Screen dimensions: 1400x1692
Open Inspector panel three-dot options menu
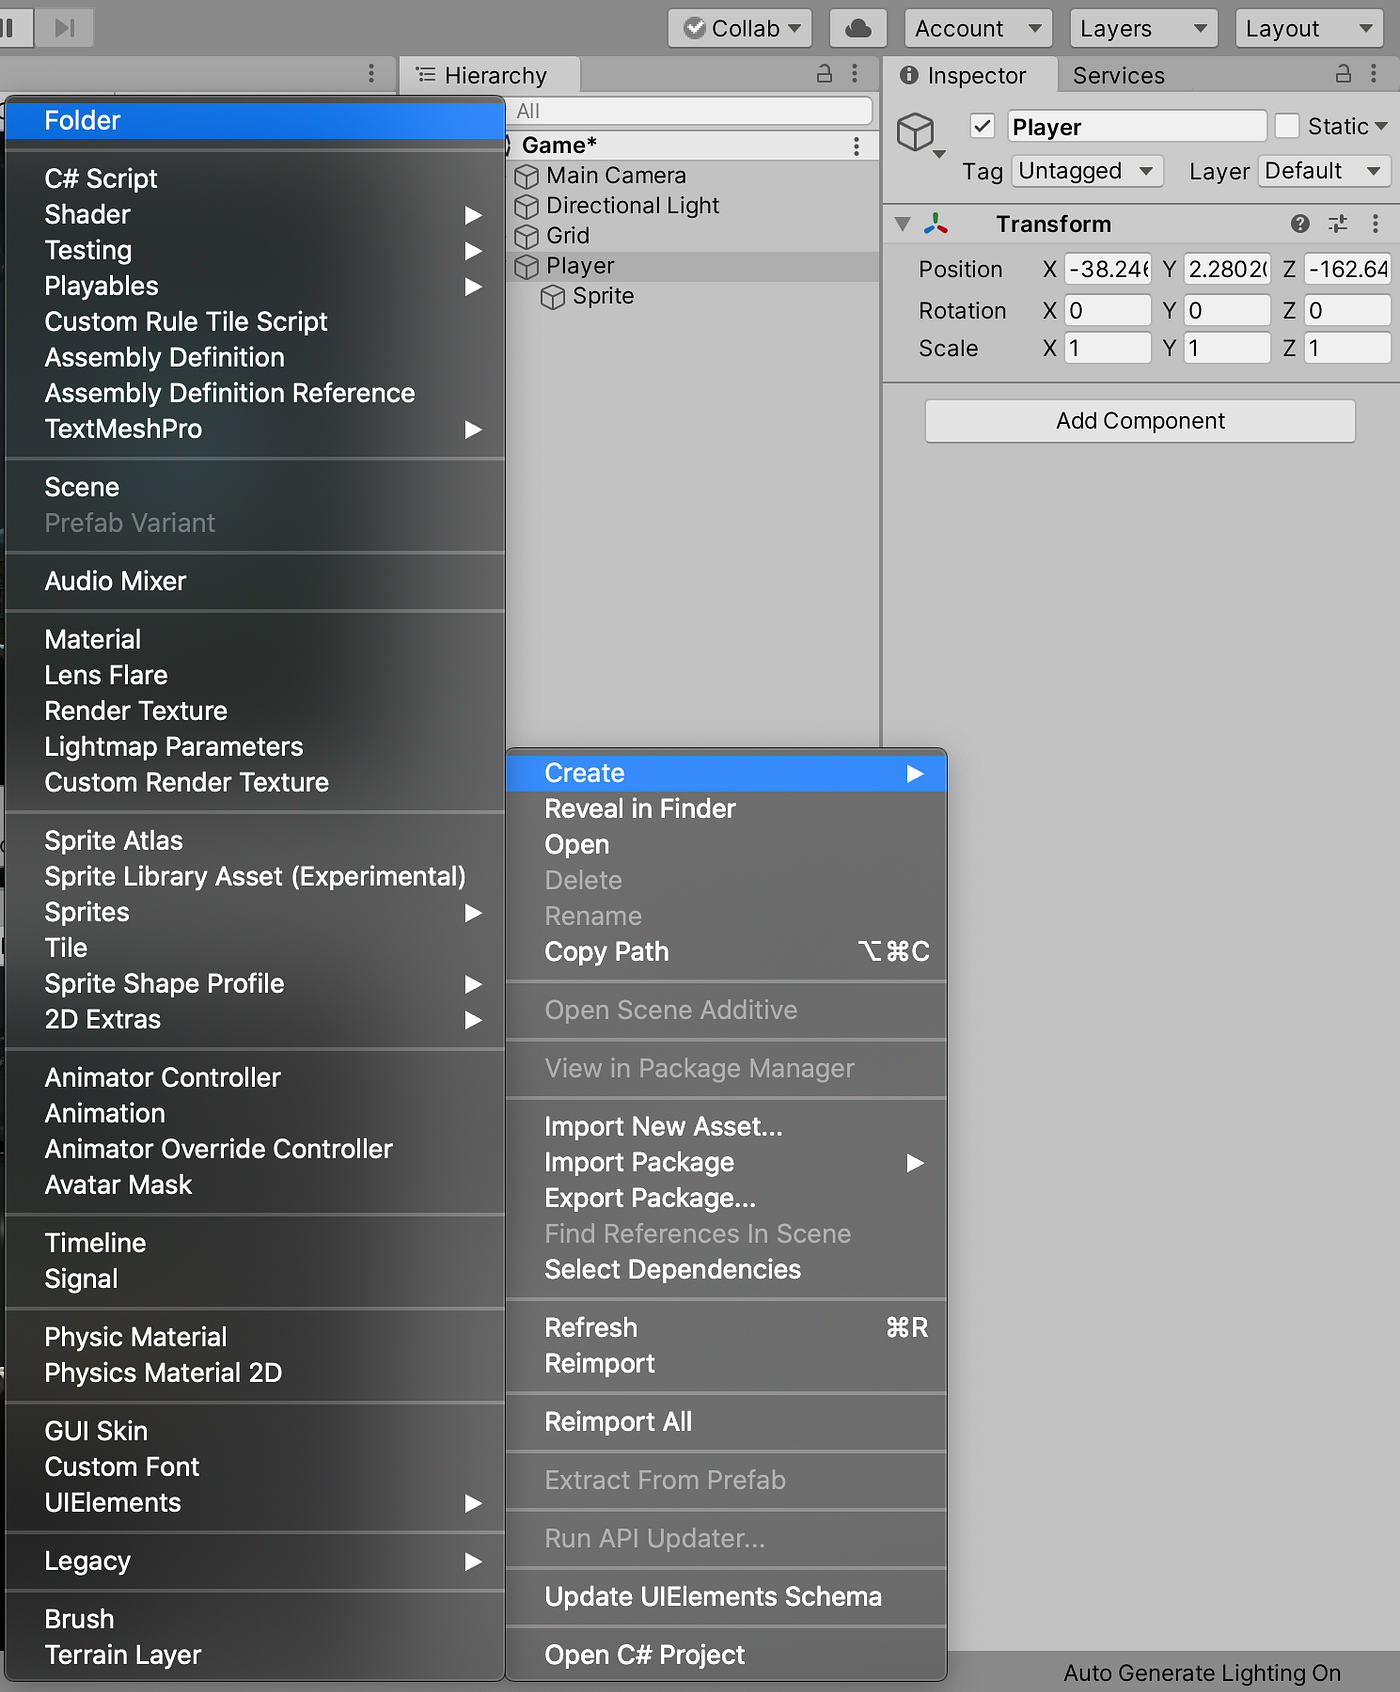pos(1374,73)
